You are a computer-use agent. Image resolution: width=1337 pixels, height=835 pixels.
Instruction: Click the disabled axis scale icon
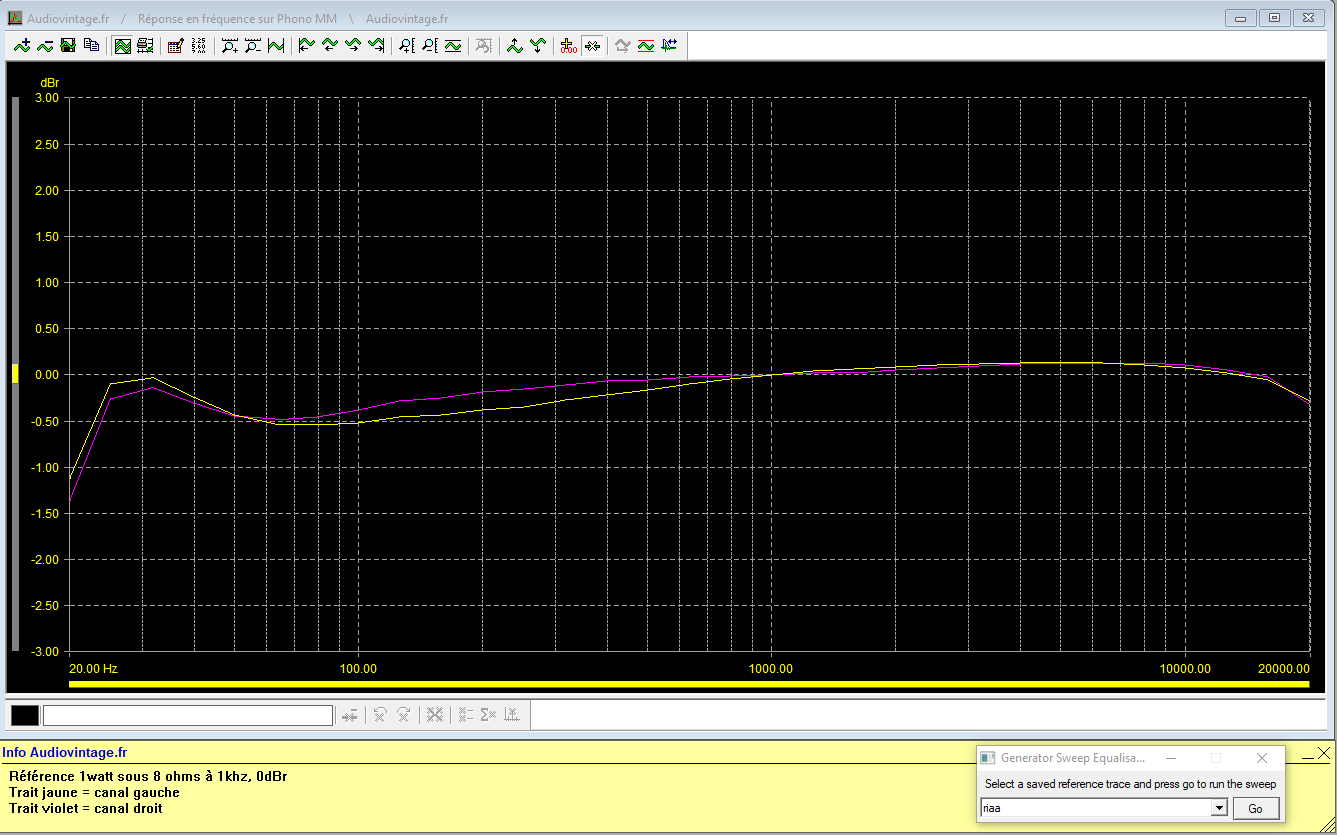coord(511,715)
